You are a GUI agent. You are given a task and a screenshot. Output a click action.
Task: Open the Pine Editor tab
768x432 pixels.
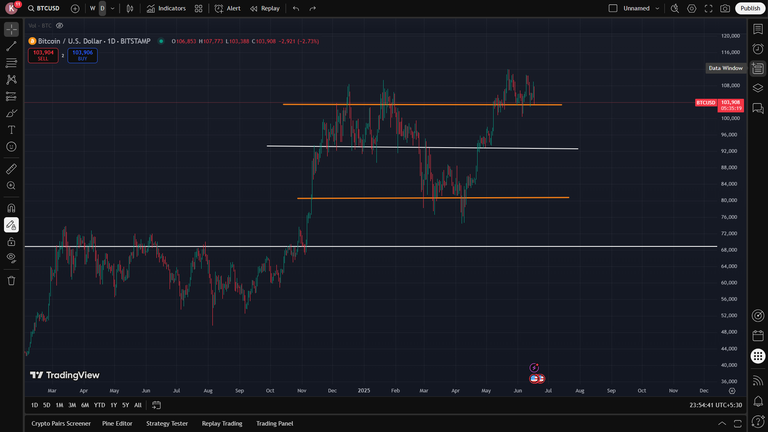point(117,424)
